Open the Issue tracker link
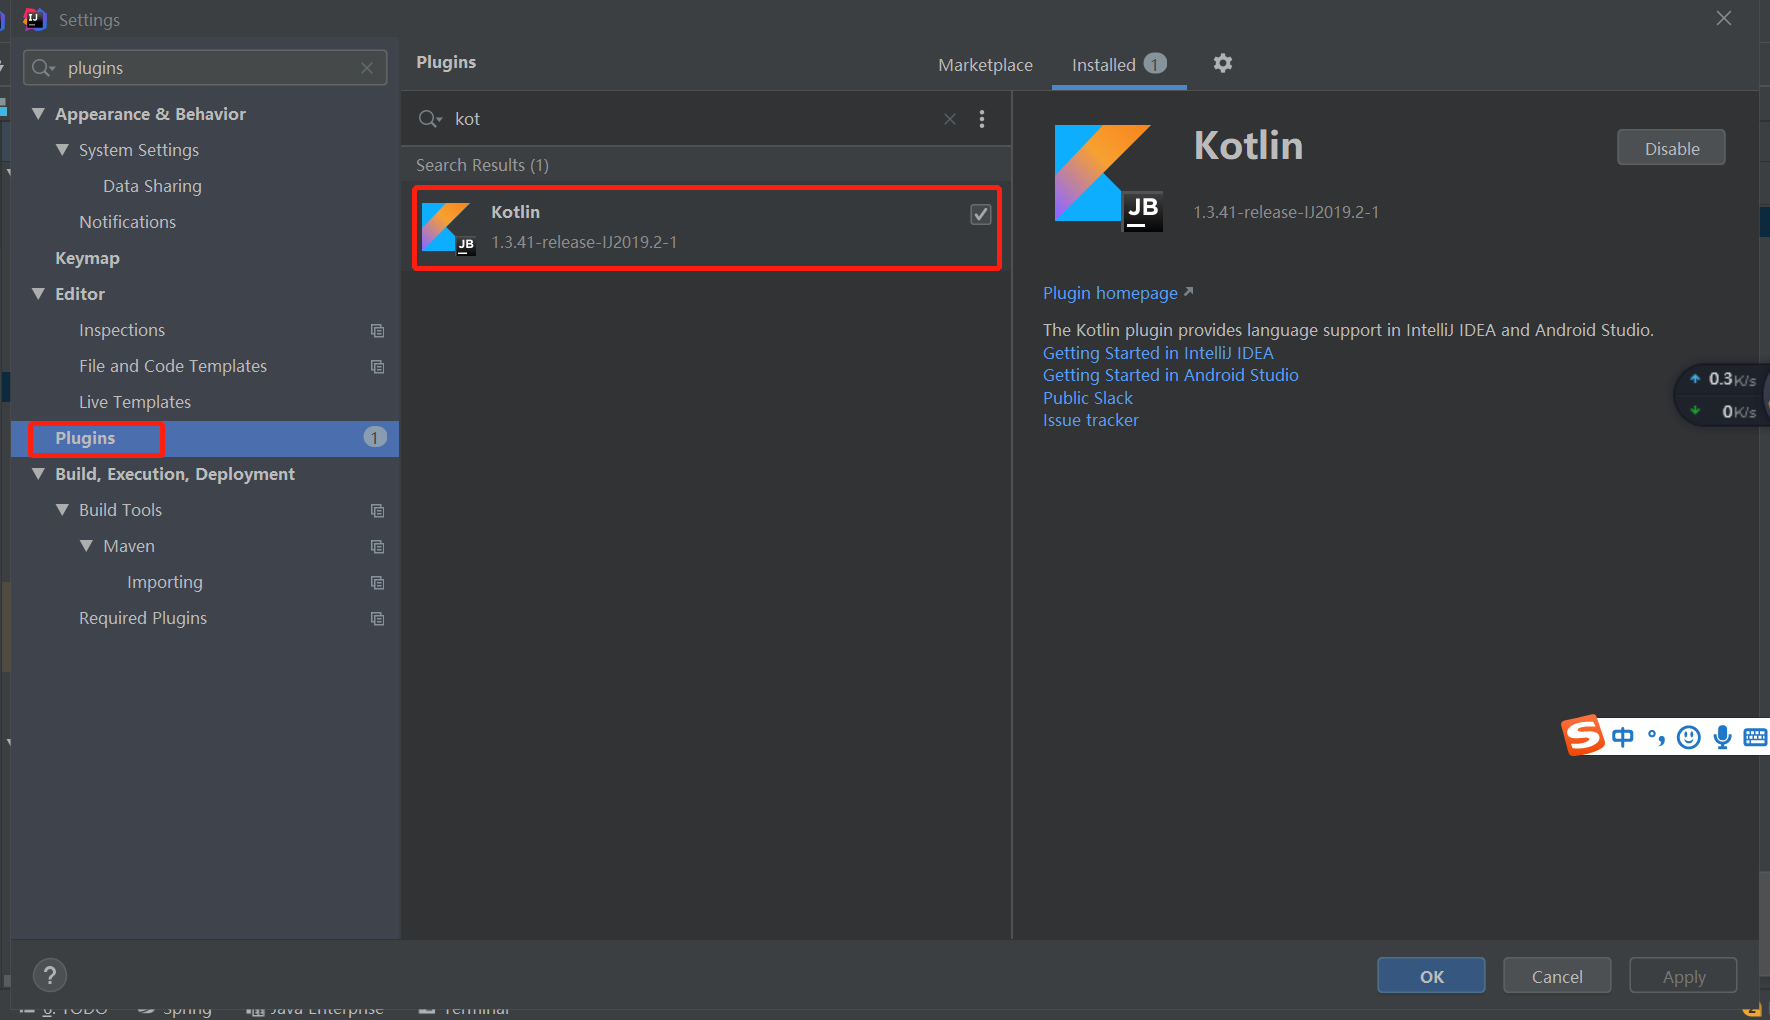The image size is (1770, 1020). [1090, 420]
